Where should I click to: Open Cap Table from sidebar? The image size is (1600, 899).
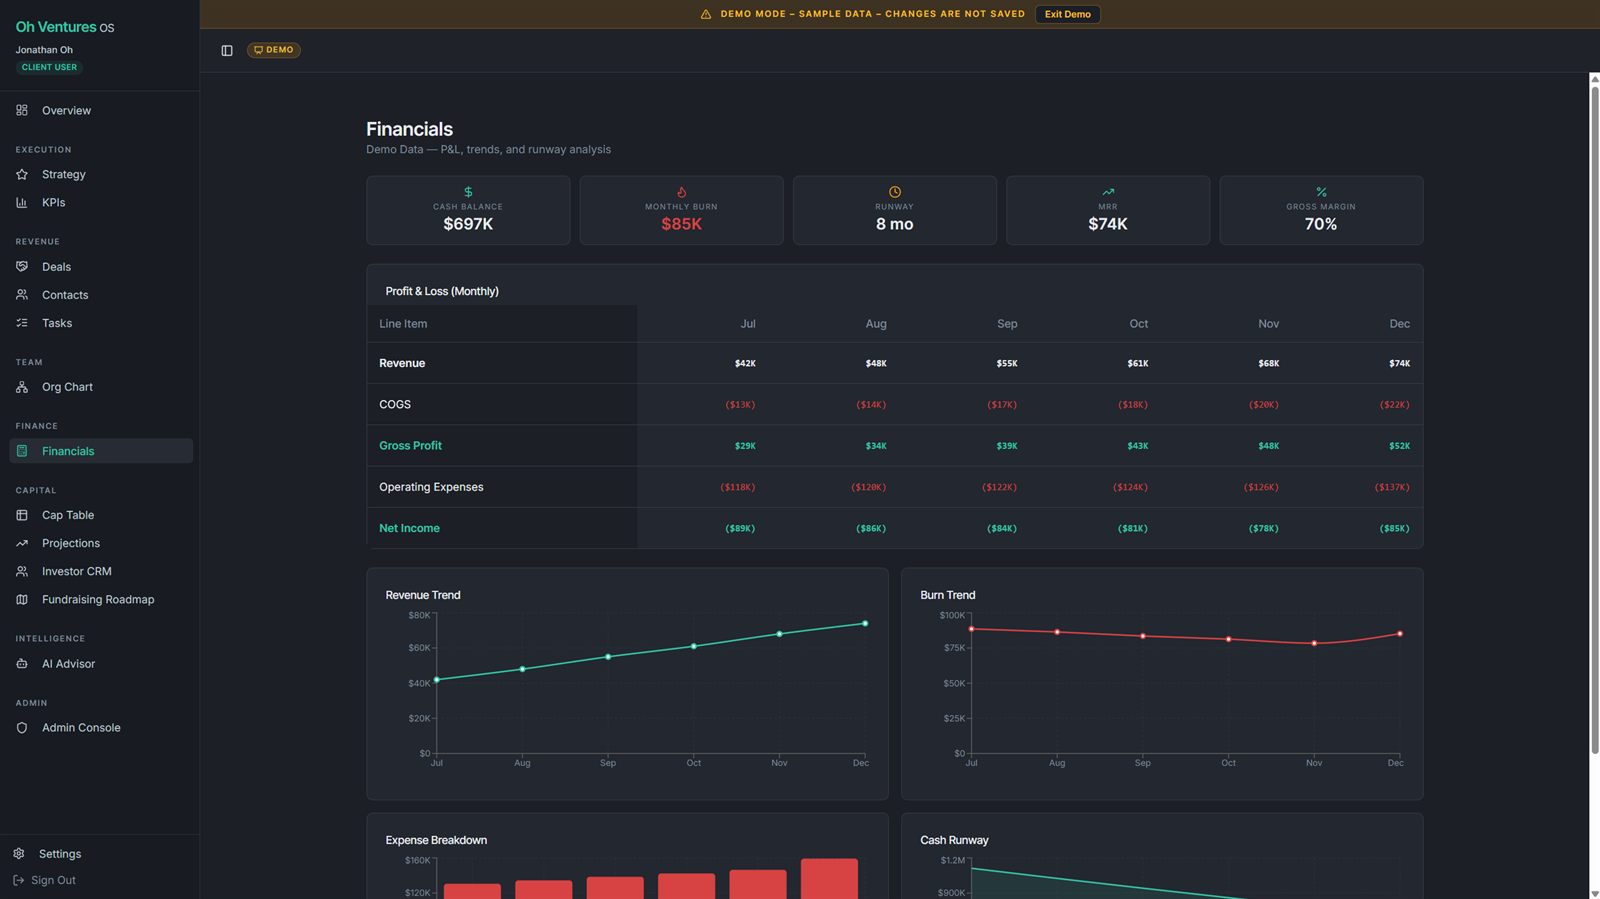(x=101, y=515)
